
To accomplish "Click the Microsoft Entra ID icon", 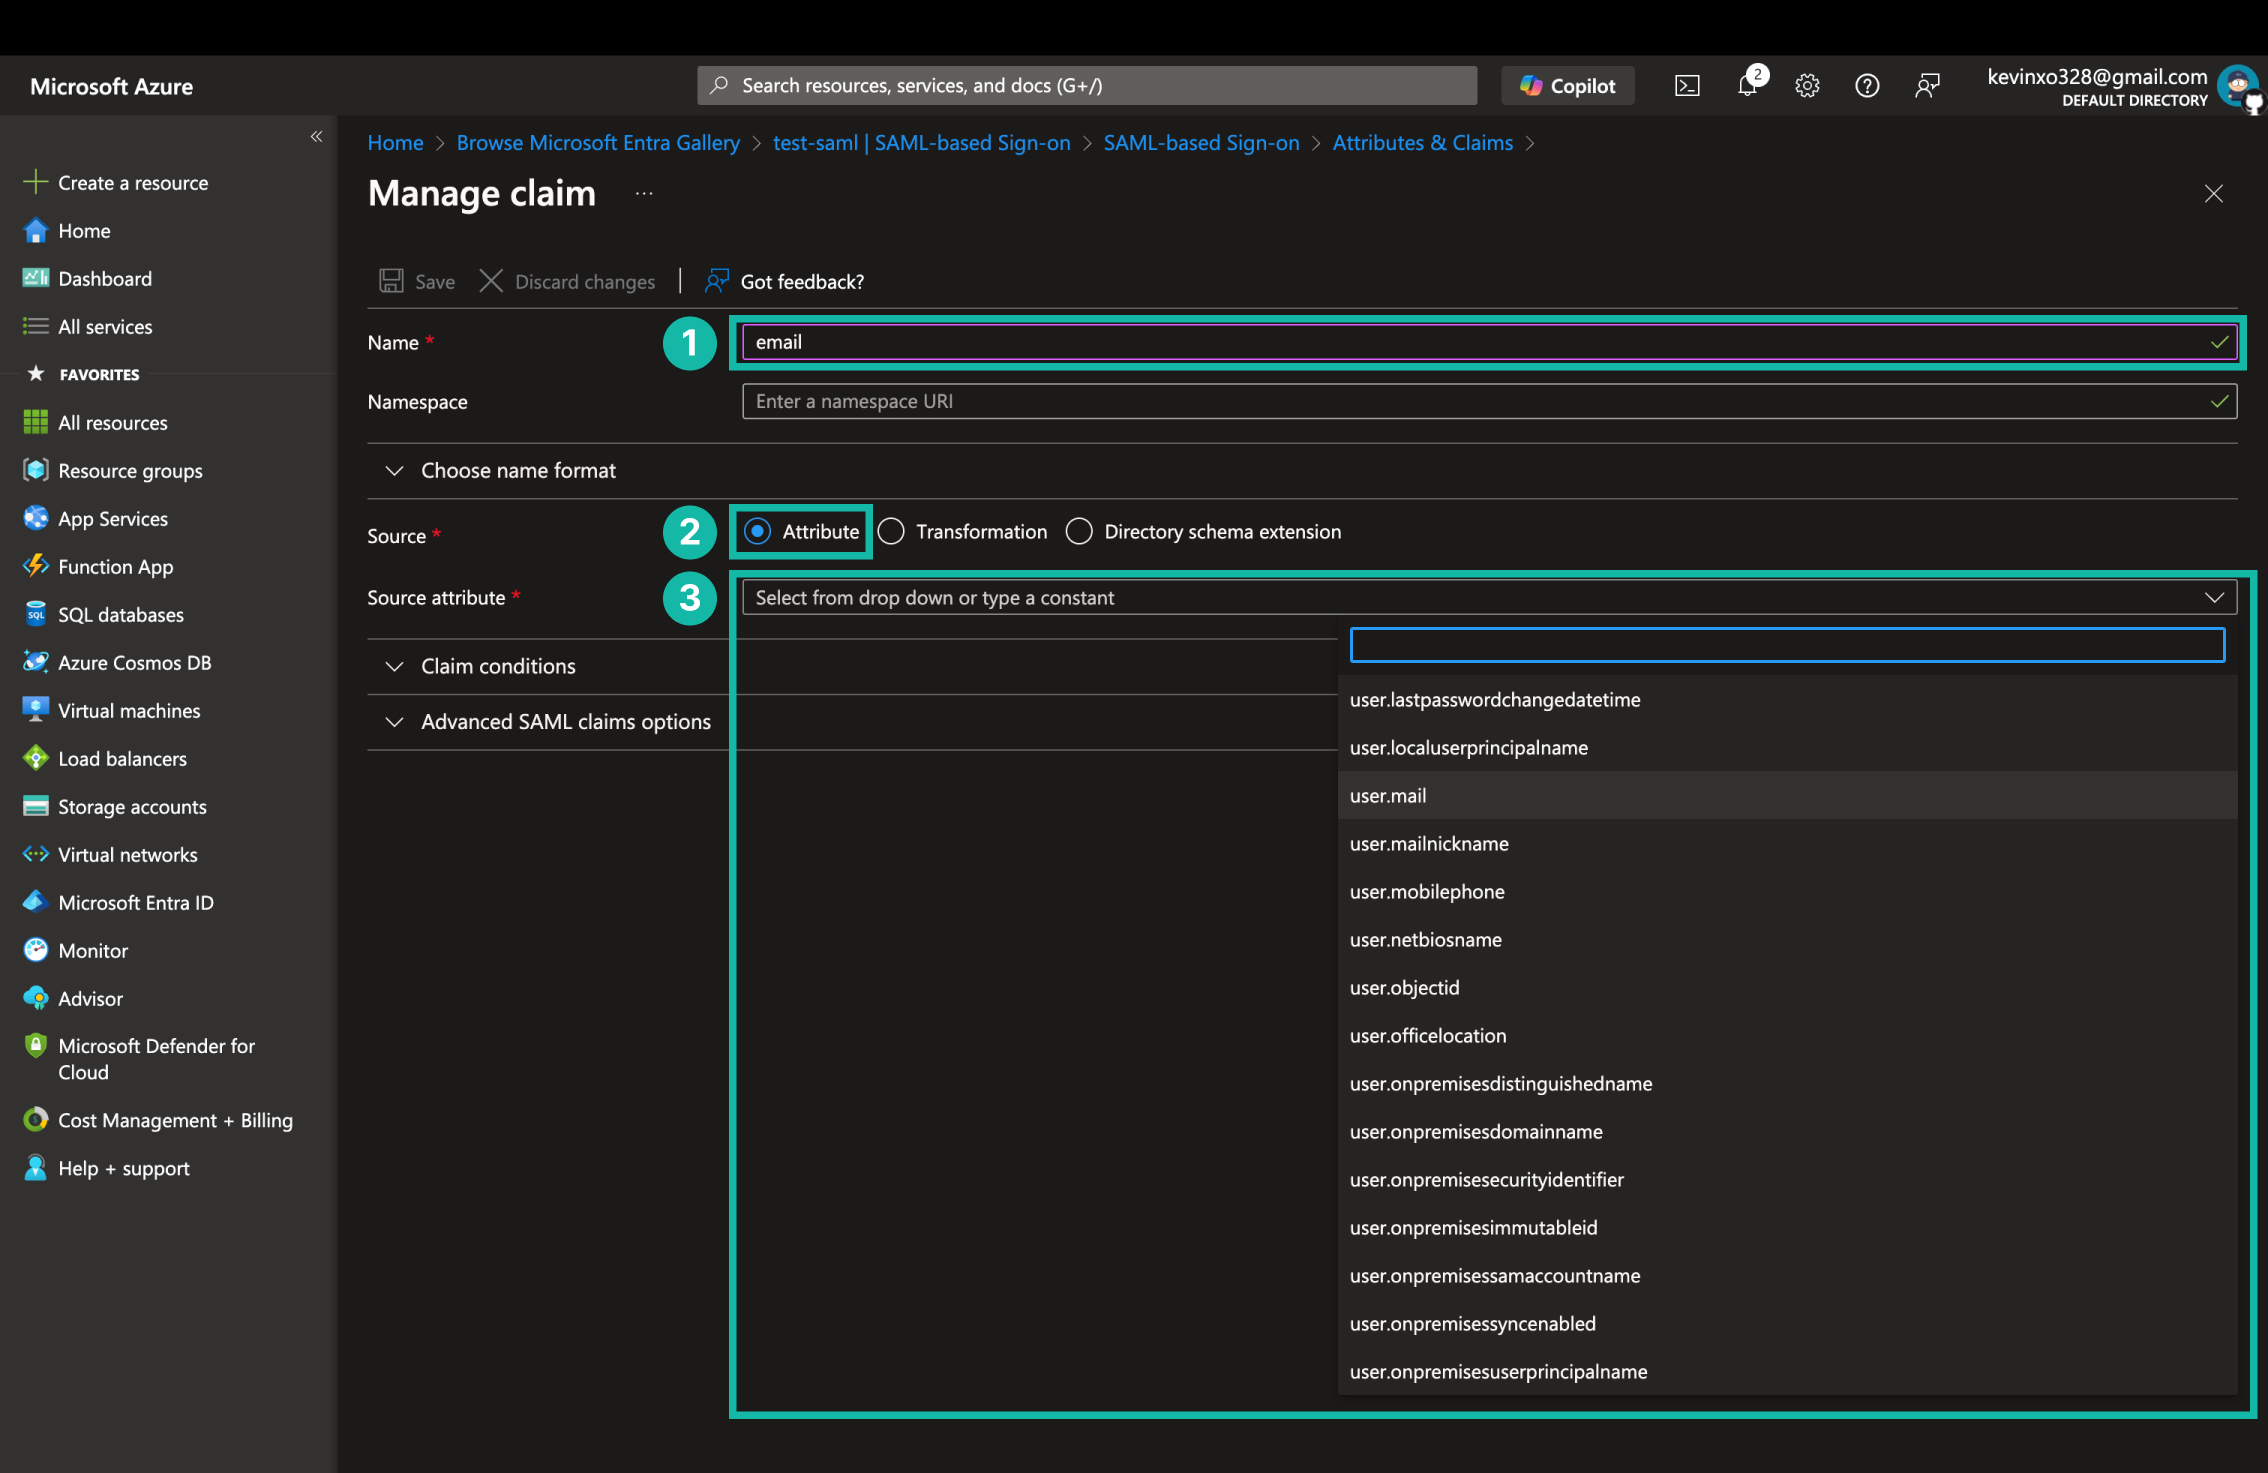I will click(35, 902).
